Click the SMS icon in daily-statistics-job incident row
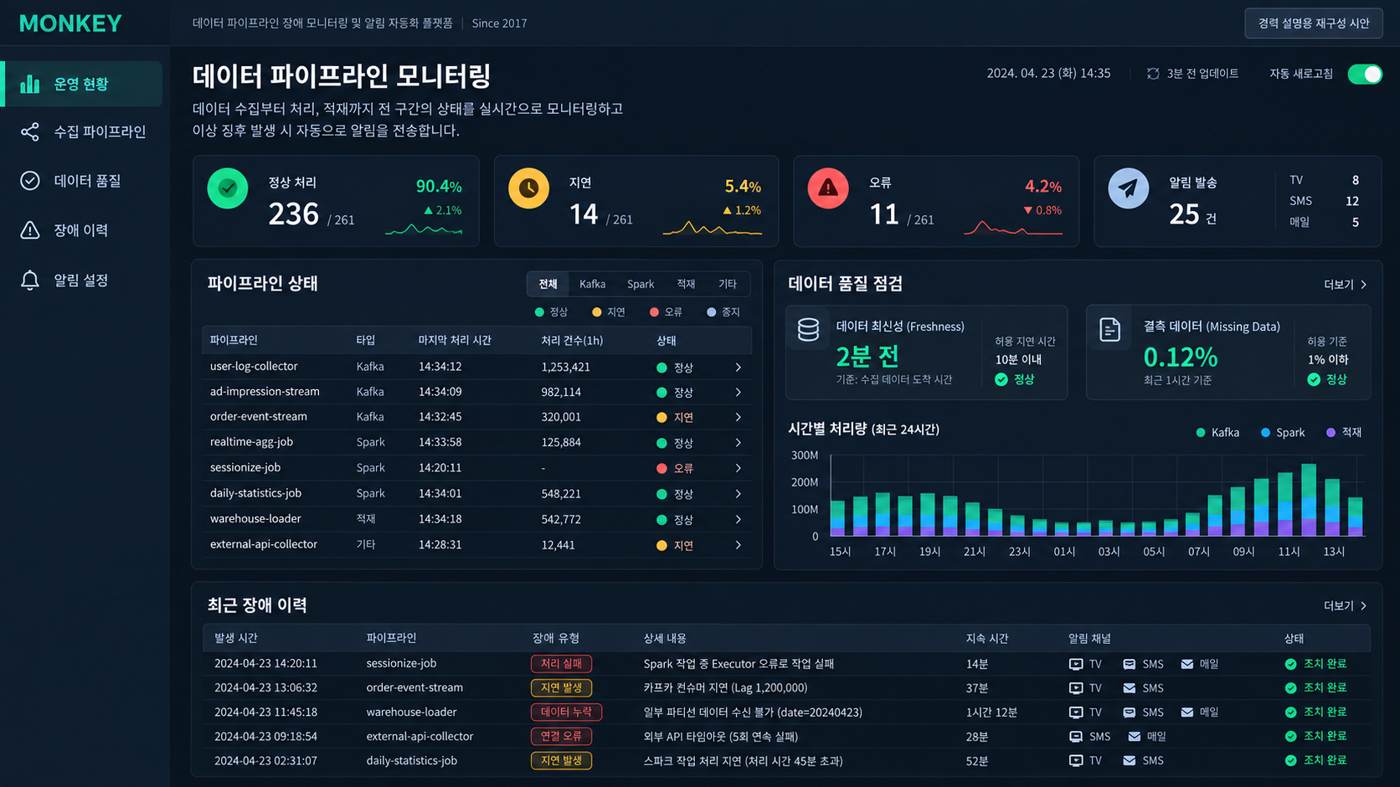The width and height of the screenshot is (1400, 787). click(1129, 760)
